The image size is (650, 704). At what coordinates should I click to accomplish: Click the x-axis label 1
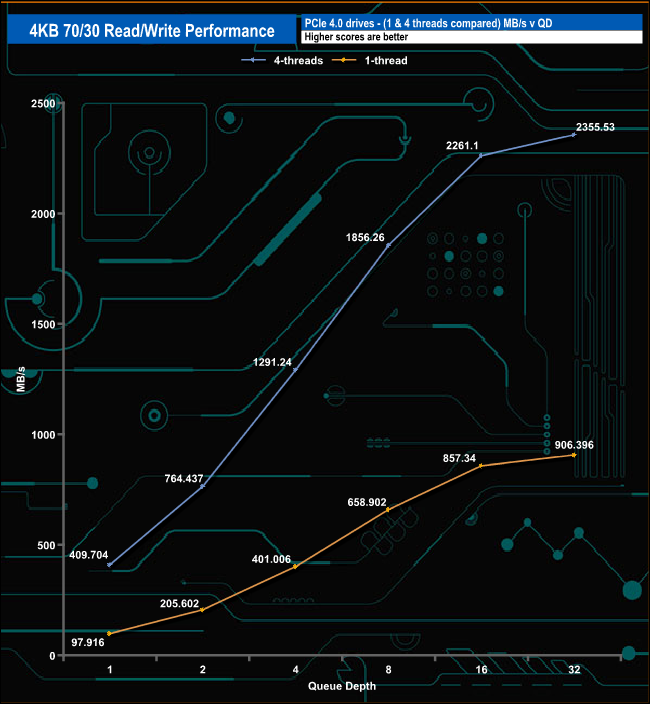[110, 669]
